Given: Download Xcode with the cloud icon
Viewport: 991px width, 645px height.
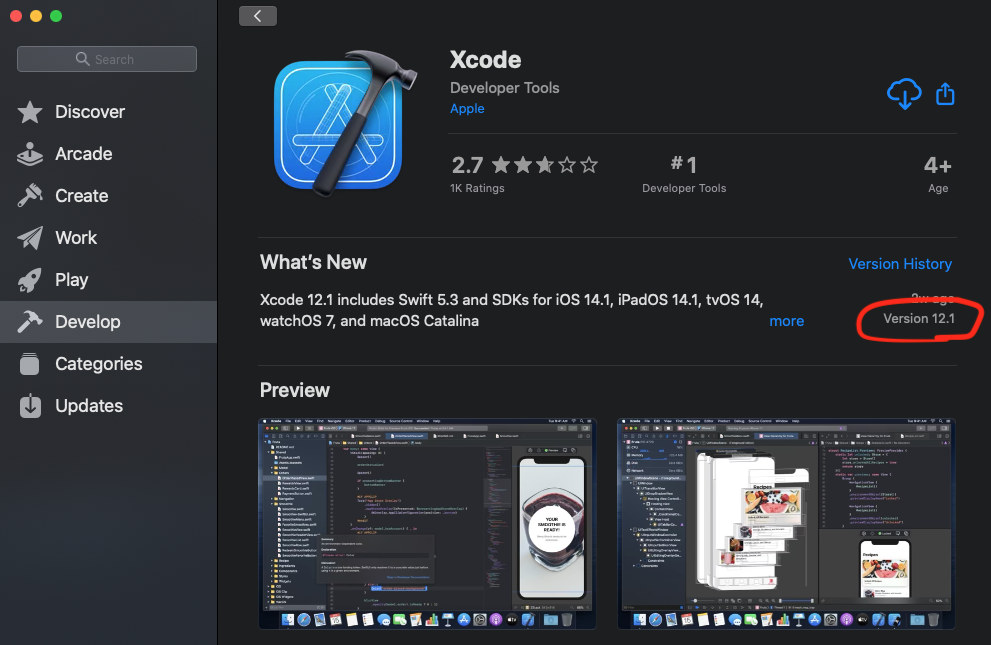Looking at the screenshot, I should coord(904,93).
